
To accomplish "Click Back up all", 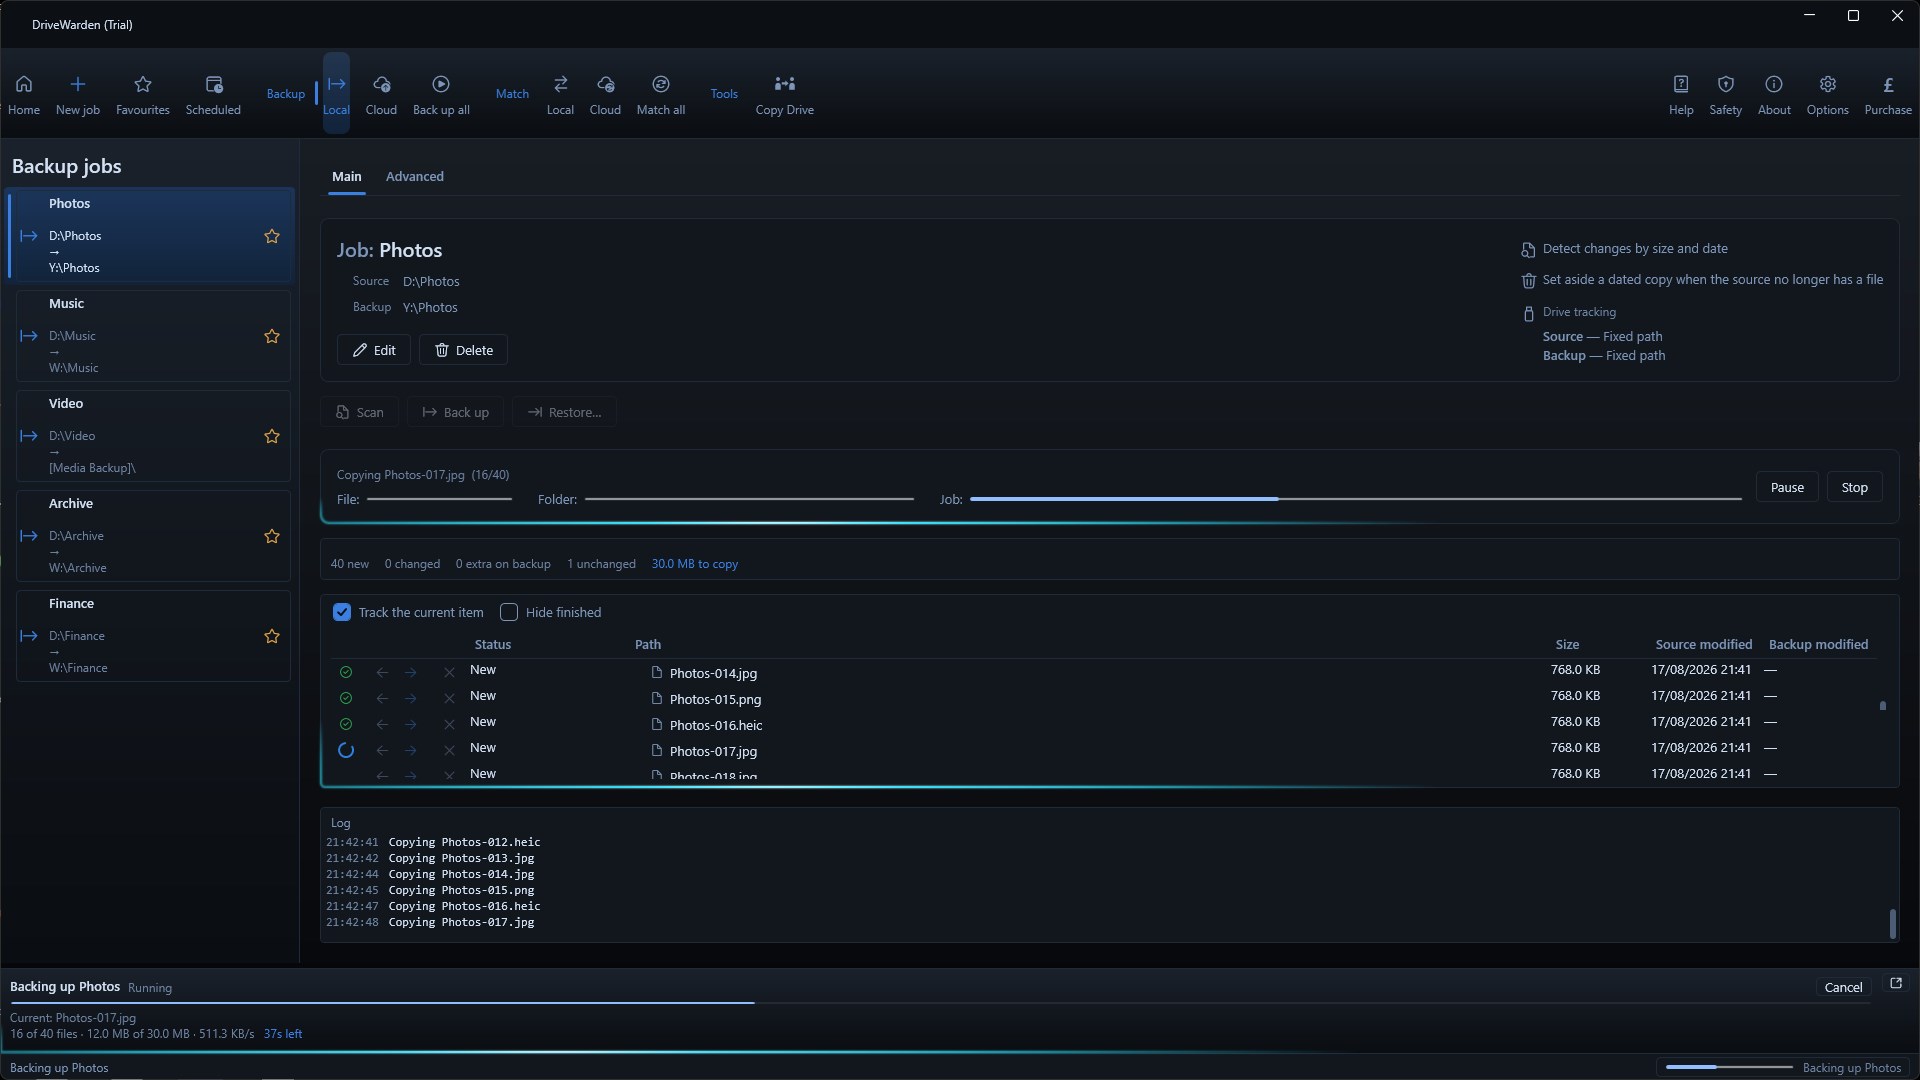I will pyautogui.click(x=441, y=95).
